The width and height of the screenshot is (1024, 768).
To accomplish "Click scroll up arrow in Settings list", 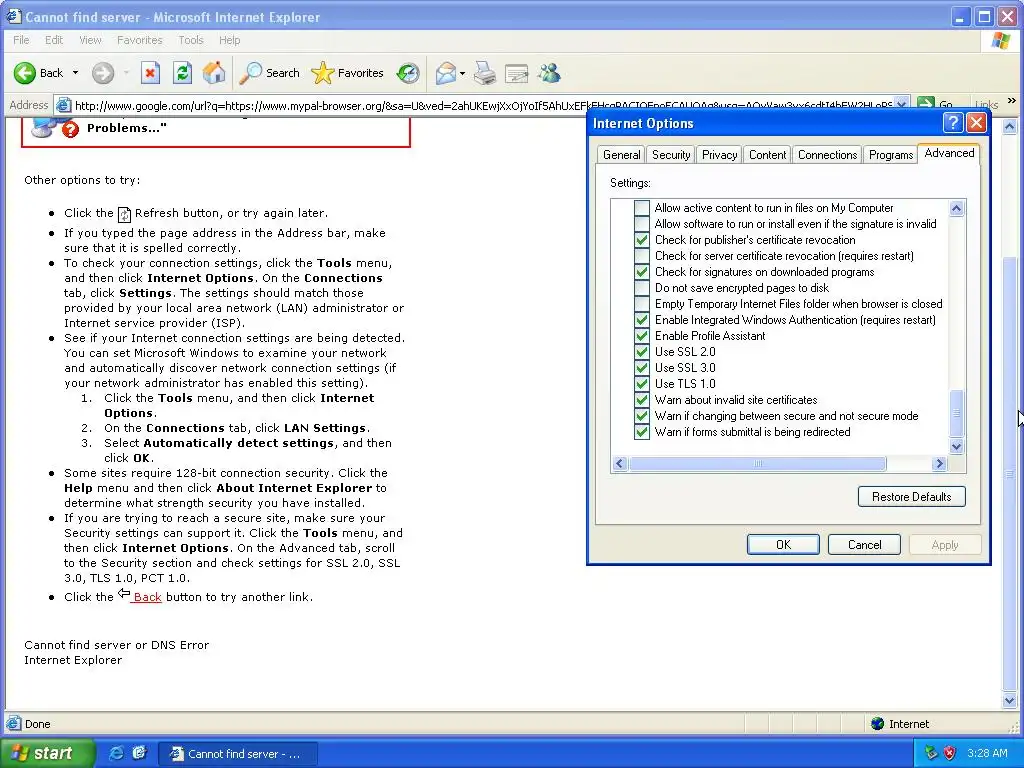I will click(956, 208).
